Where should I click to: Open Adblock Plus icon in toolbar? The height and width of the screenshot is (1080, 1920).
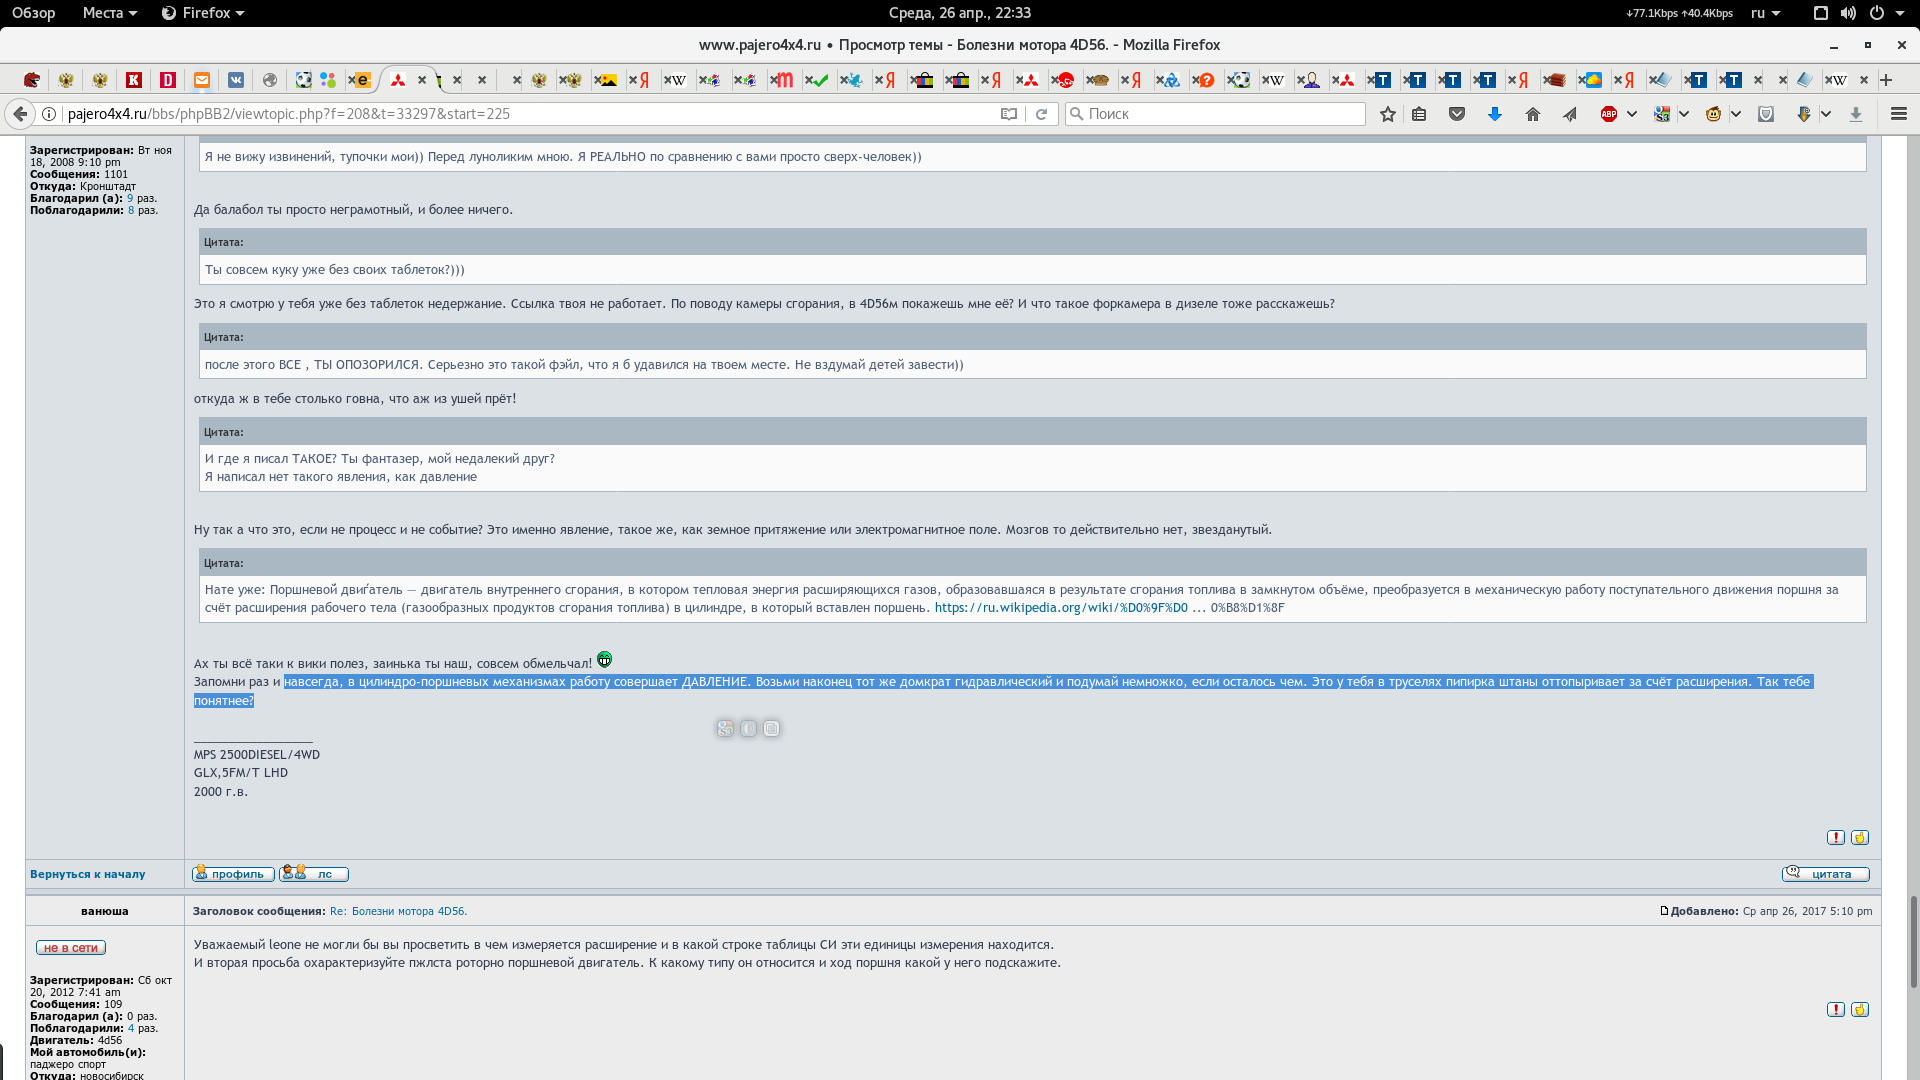pos(1608,114)
